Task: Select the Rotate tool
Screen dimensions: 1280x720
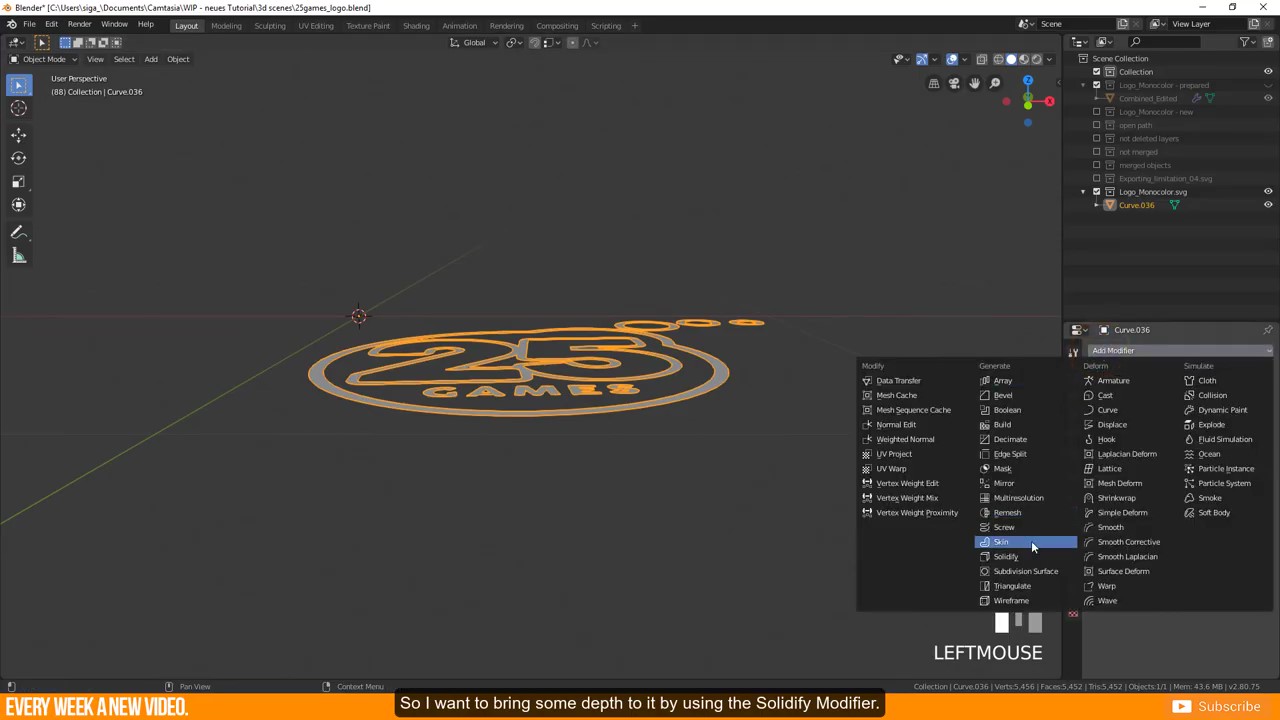Action: [x=18, y=158]
